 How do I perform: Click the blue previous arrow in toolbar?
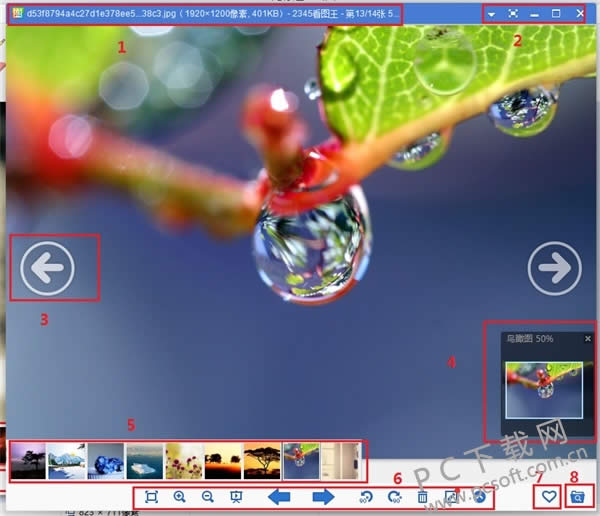click(x=279, y=497)
